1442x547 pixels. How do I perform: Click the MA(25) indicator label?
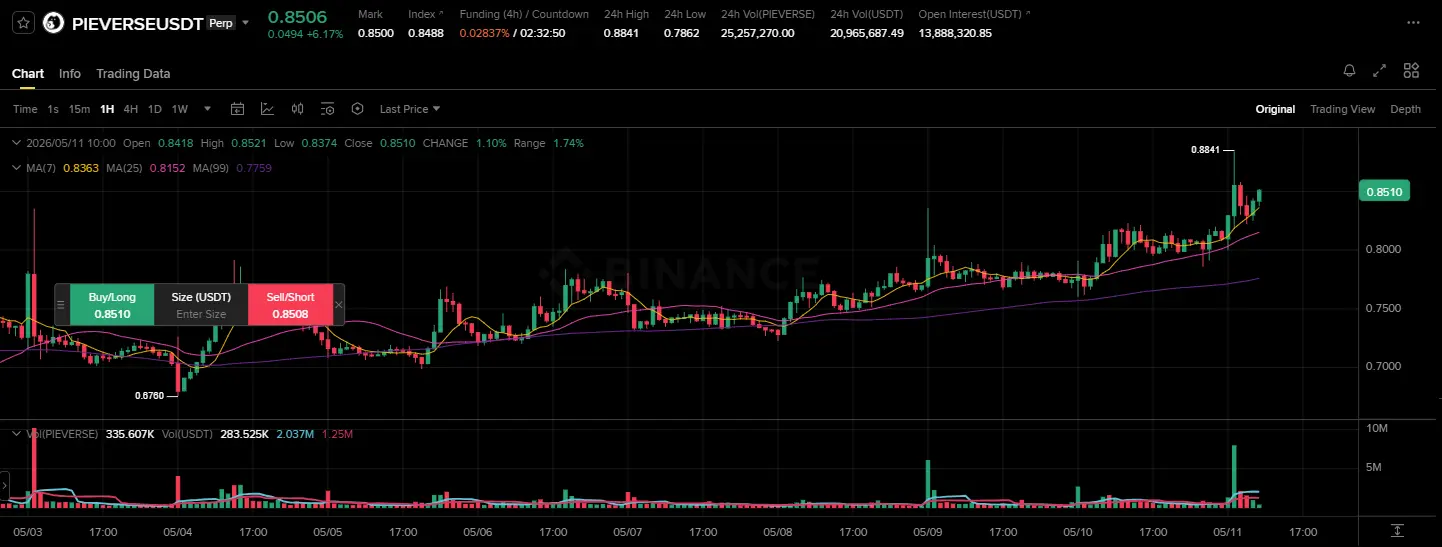pyautogui.click(x=126, y=168)
